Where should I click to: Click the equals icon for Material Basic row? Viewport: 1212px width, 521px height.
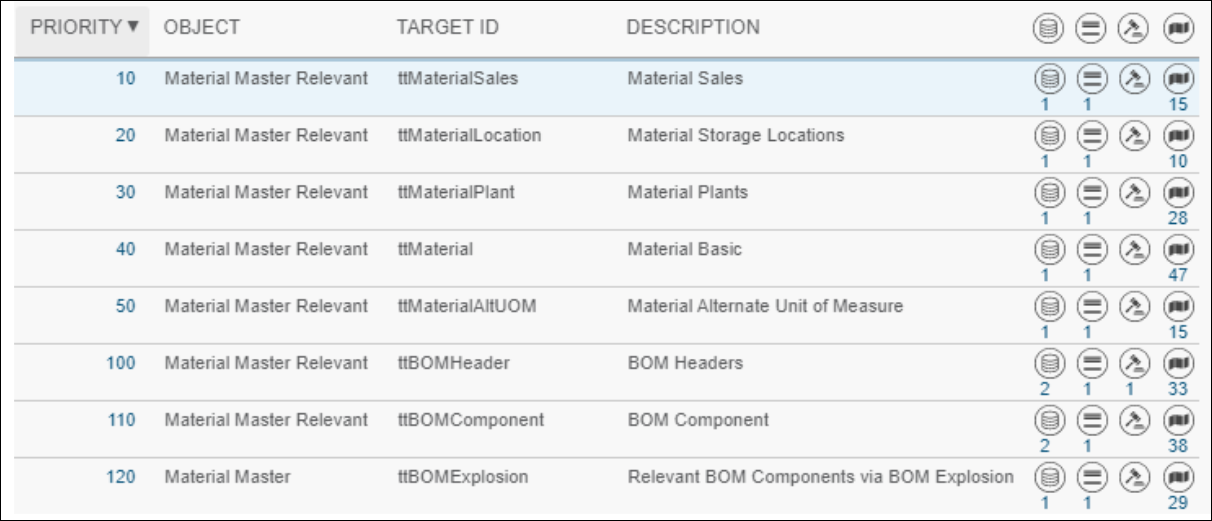pos(1090,250)
